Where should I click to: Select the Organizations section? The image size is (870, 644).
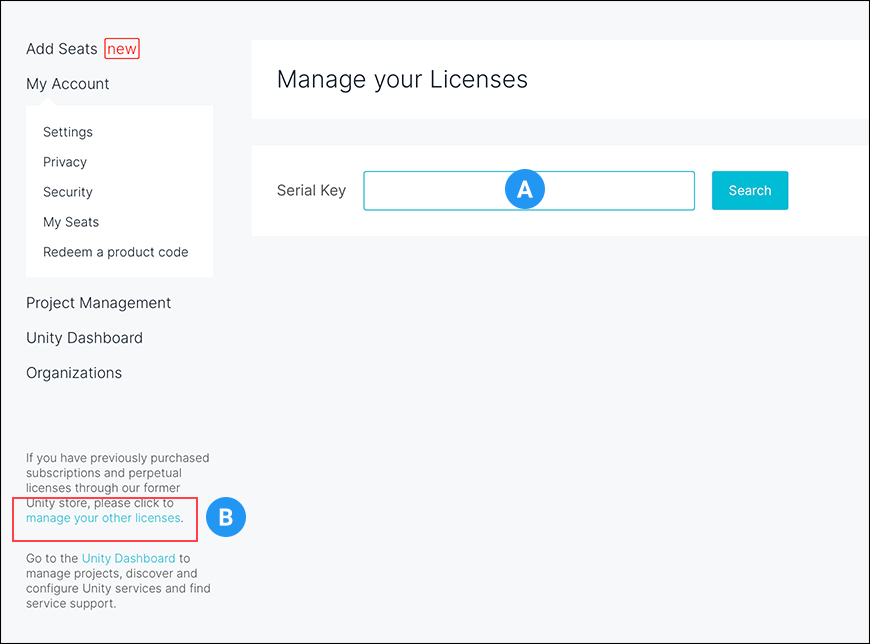[x=73, y=372]
